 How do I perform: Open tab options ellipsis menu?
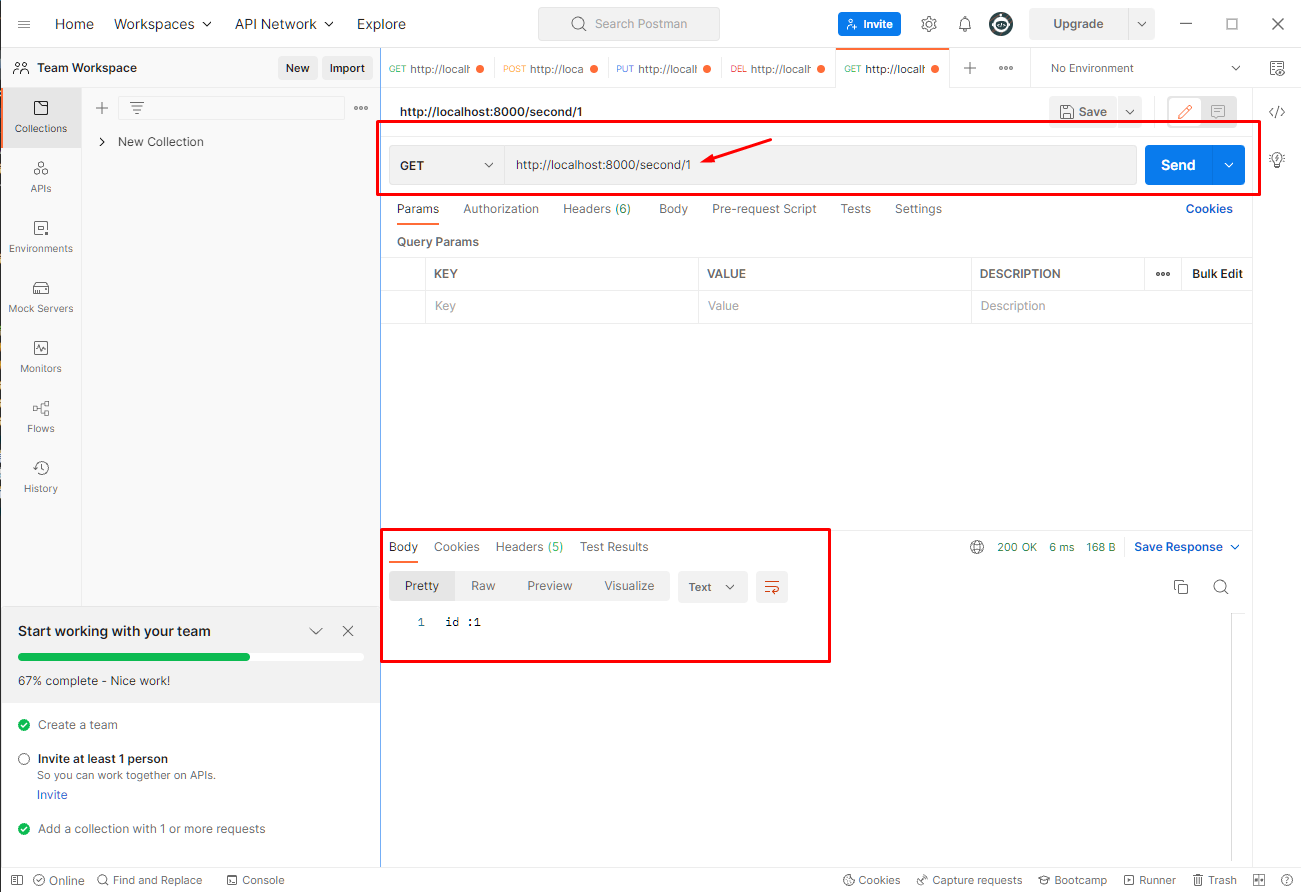pos(1006,68)
